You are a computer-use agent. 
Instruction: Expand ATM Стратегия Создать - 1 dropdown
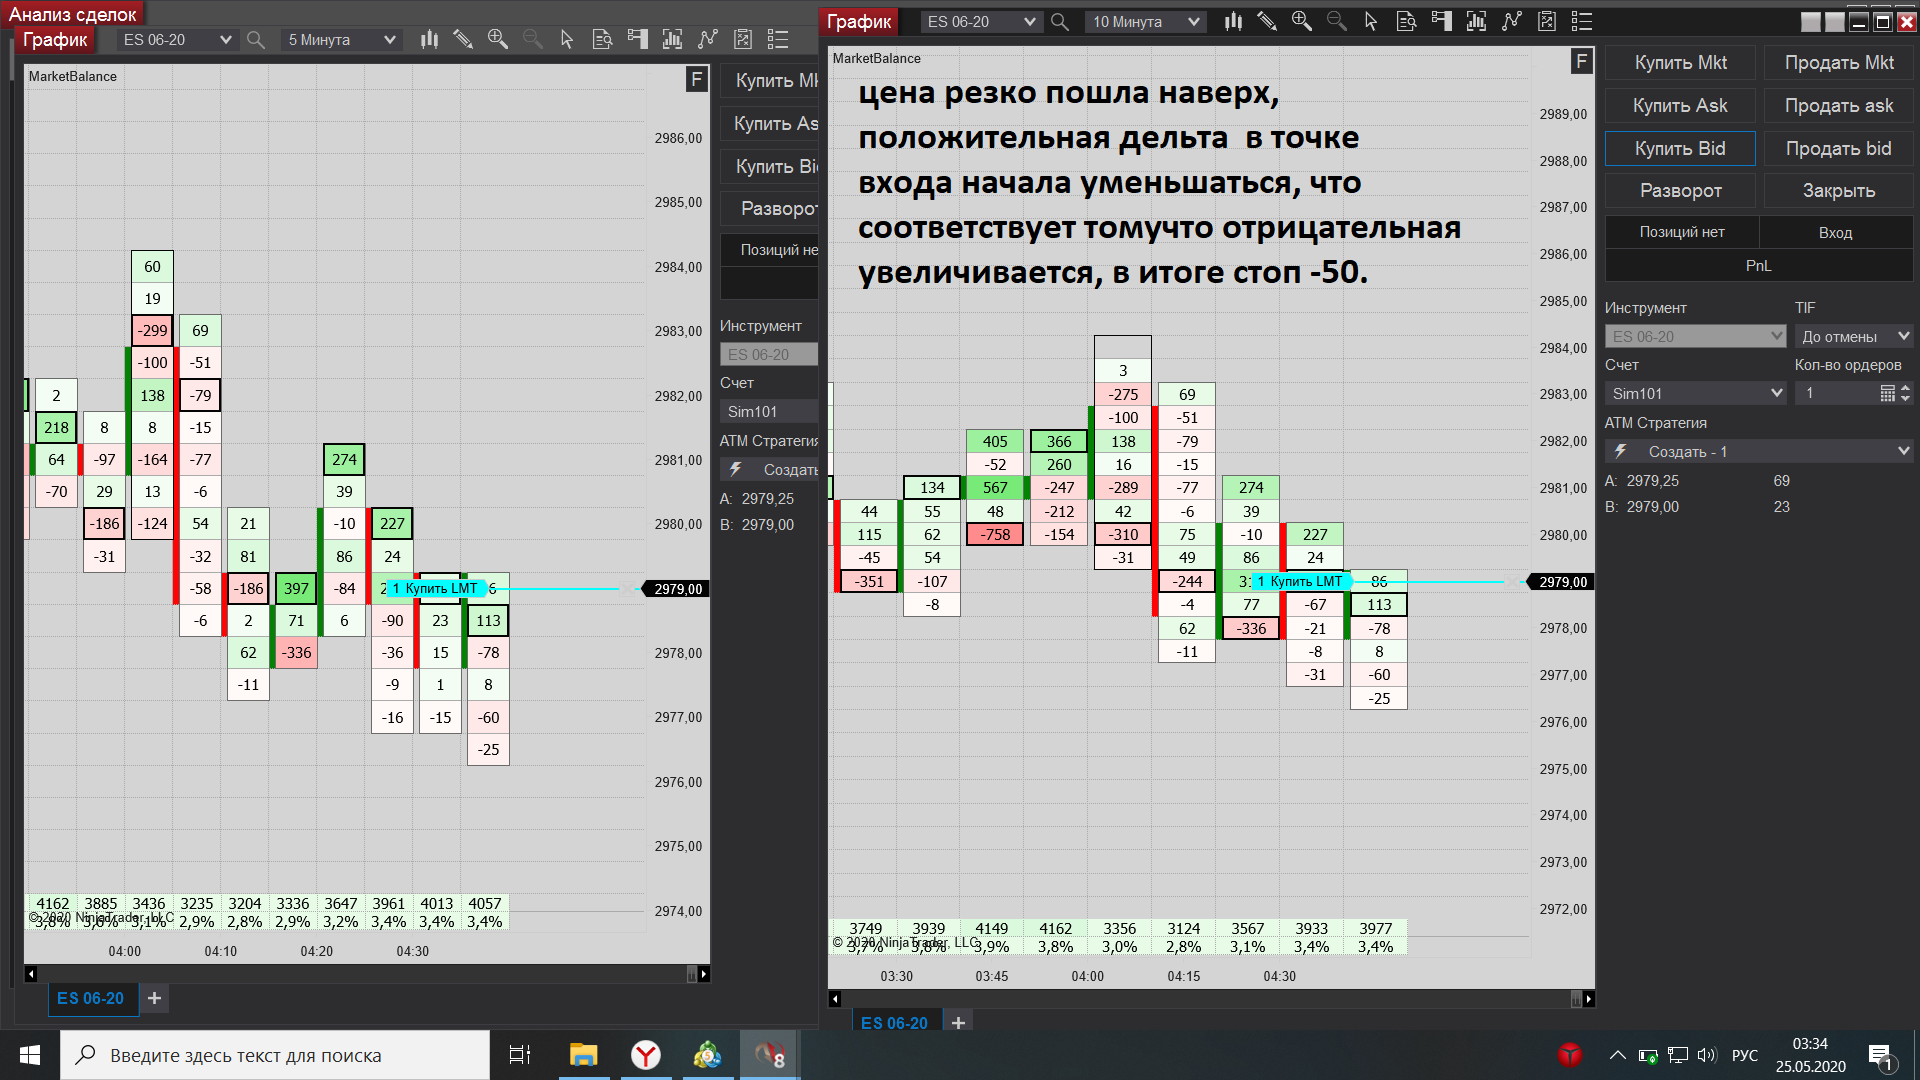pos(1903,452)
